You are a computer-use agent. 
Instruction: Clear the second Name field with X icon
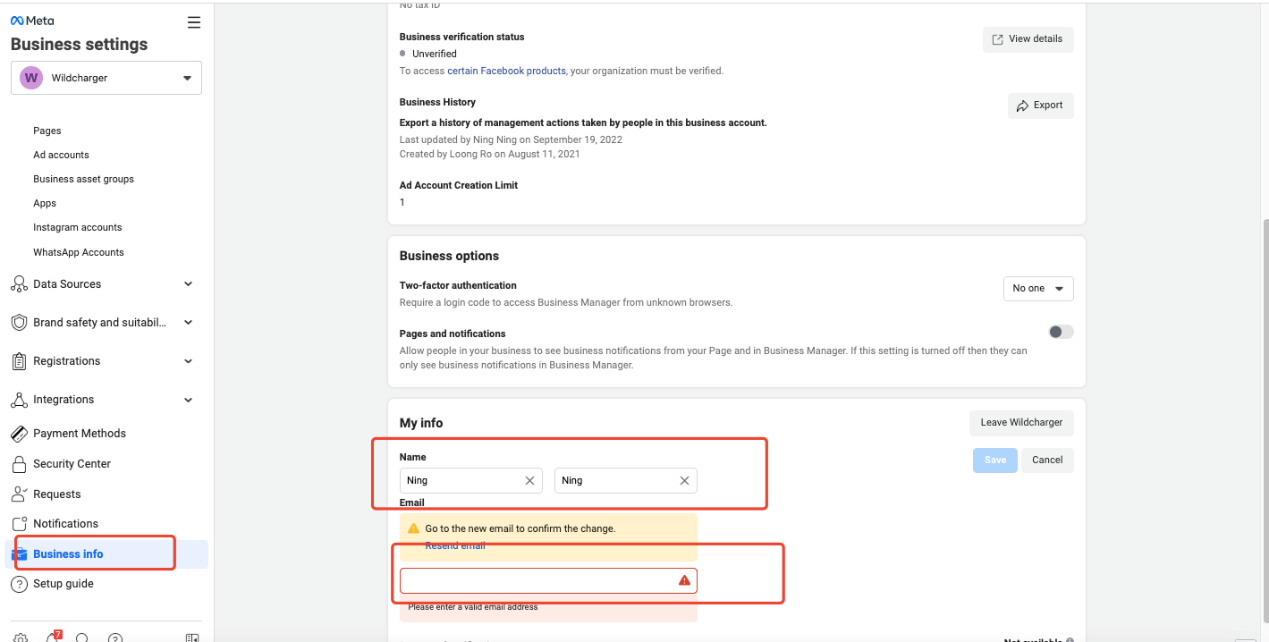coord(684,481)
